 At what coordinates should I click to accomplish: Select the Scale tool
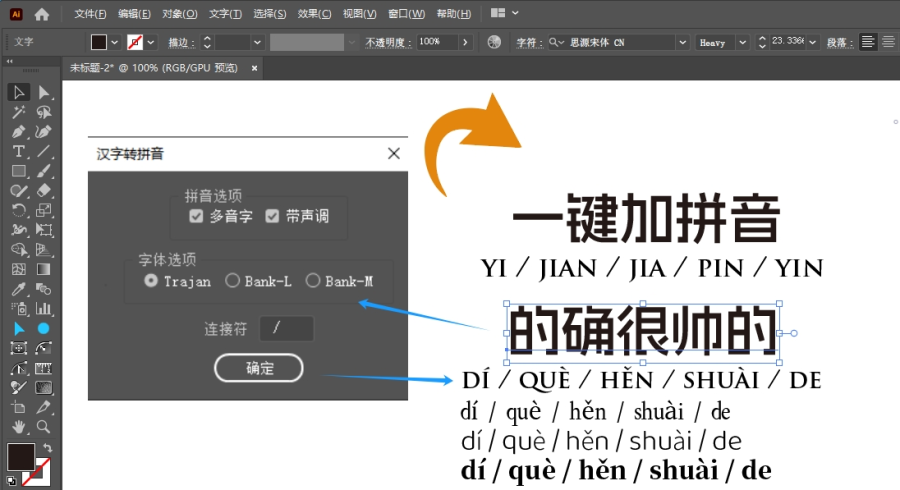(44, 211)
